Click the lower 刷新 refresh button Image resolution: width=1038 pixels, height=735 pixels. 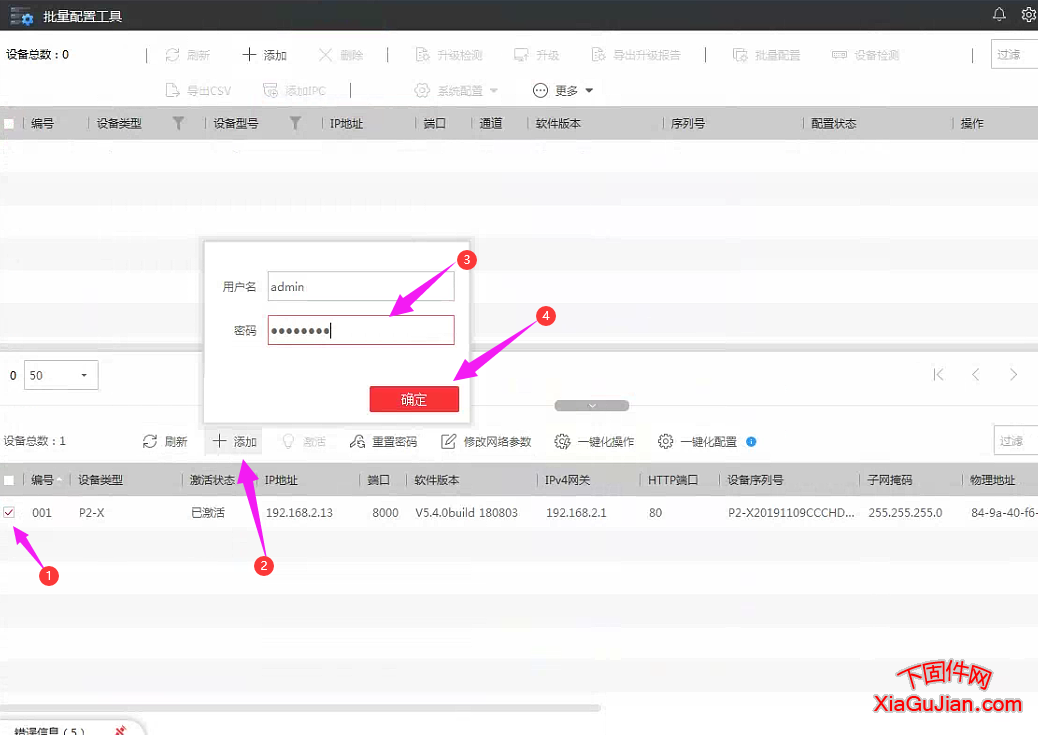pyautogui.click(x=165, y=442)
